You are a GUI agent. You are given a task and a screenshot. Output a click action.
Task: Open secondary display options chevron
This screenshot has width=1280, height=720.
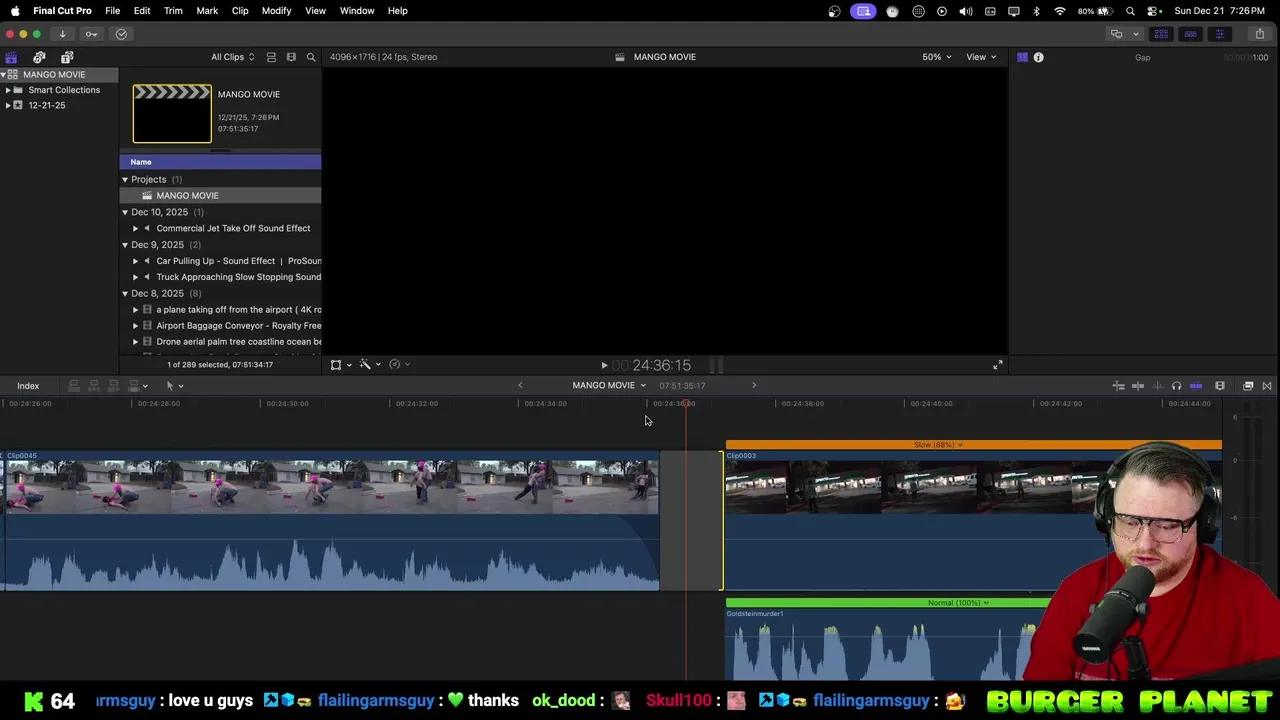(1135, 34)
